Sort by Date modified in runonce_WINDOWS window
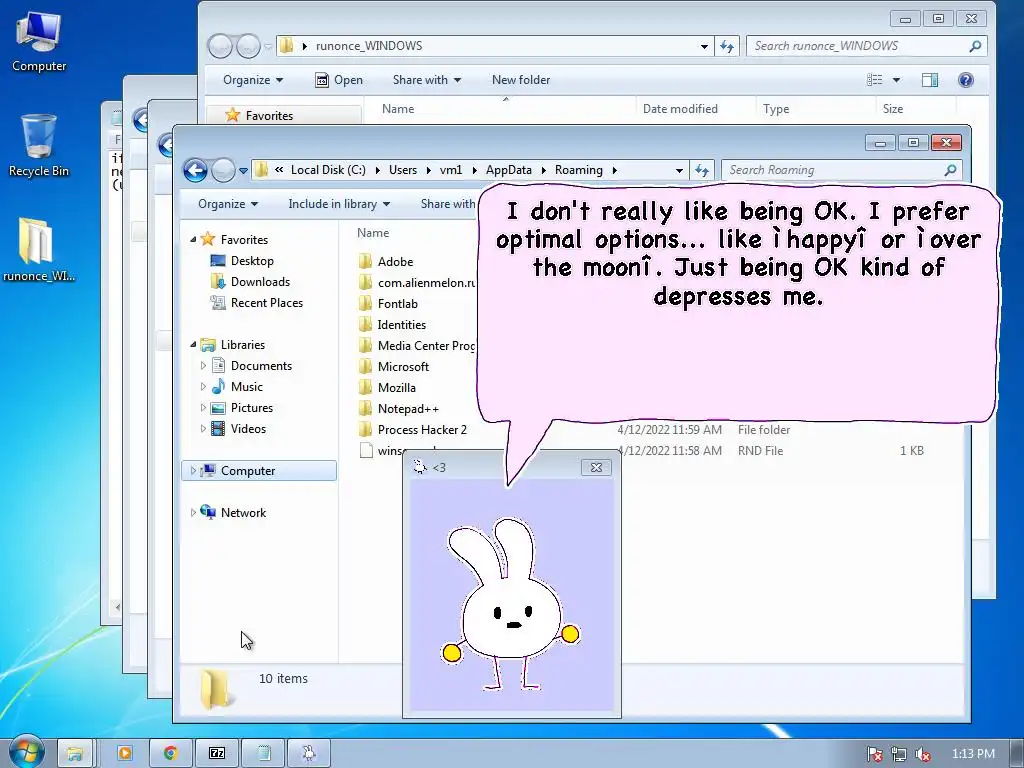The image size is (1024, 768). tap(680, 108)
